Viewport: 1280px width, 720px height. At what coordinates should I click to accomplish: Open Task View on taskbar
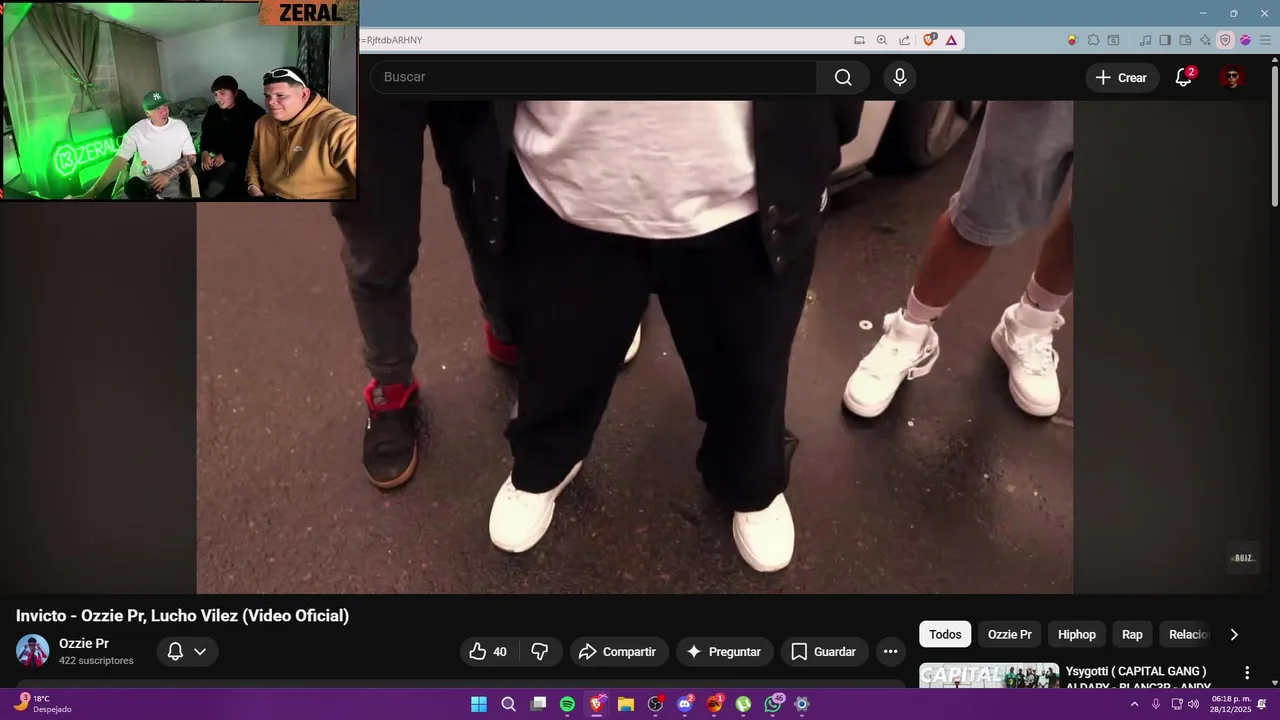pos(538,704)
